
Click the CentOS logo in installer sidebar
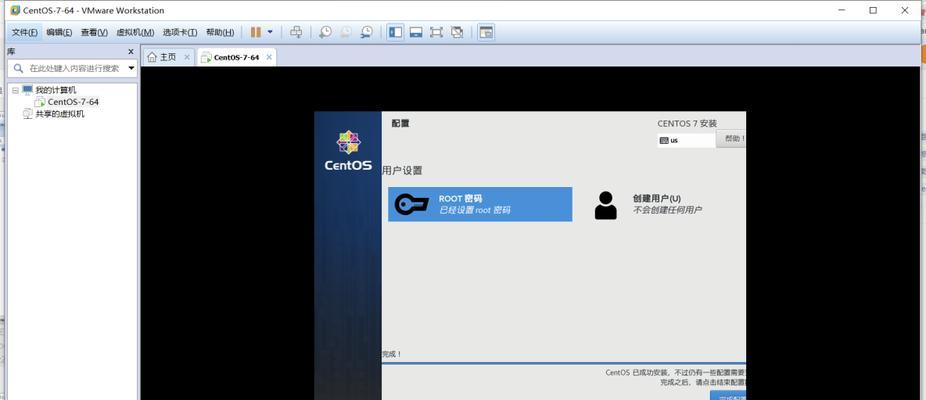(348, 151)
